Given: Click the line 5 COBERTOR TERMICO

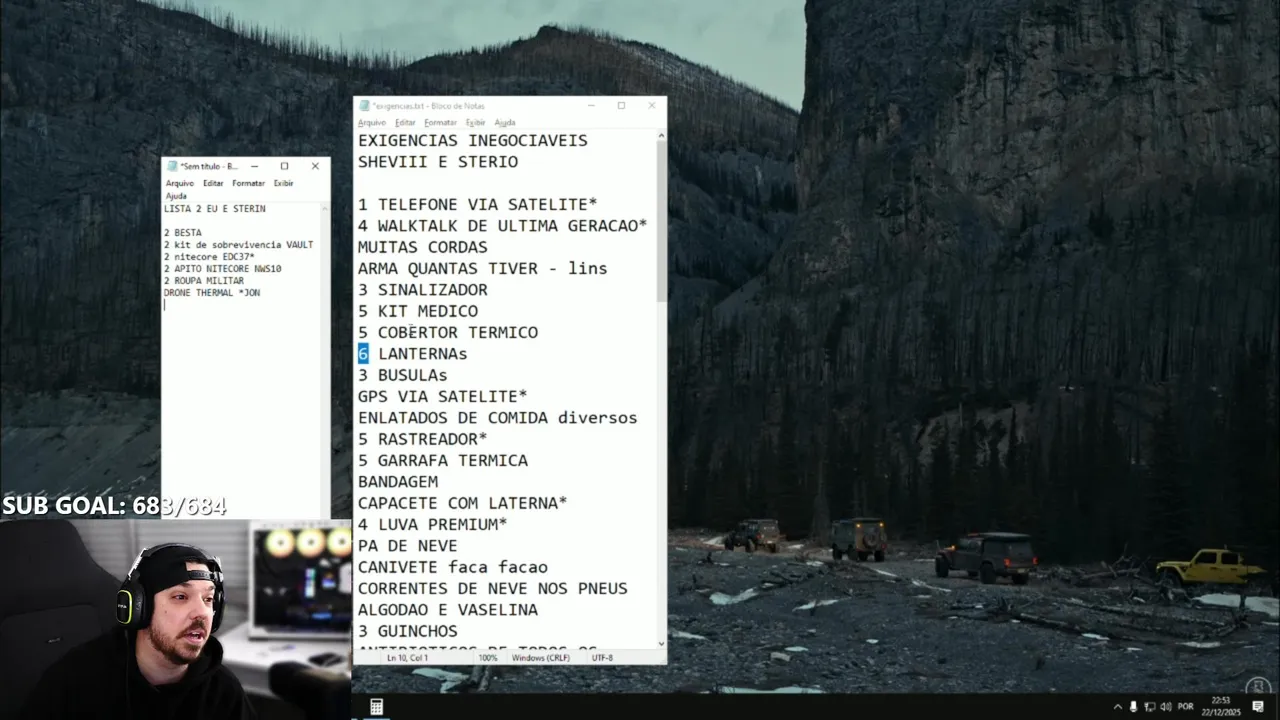Looking at the screenshot, I should (x=448, y=332).
